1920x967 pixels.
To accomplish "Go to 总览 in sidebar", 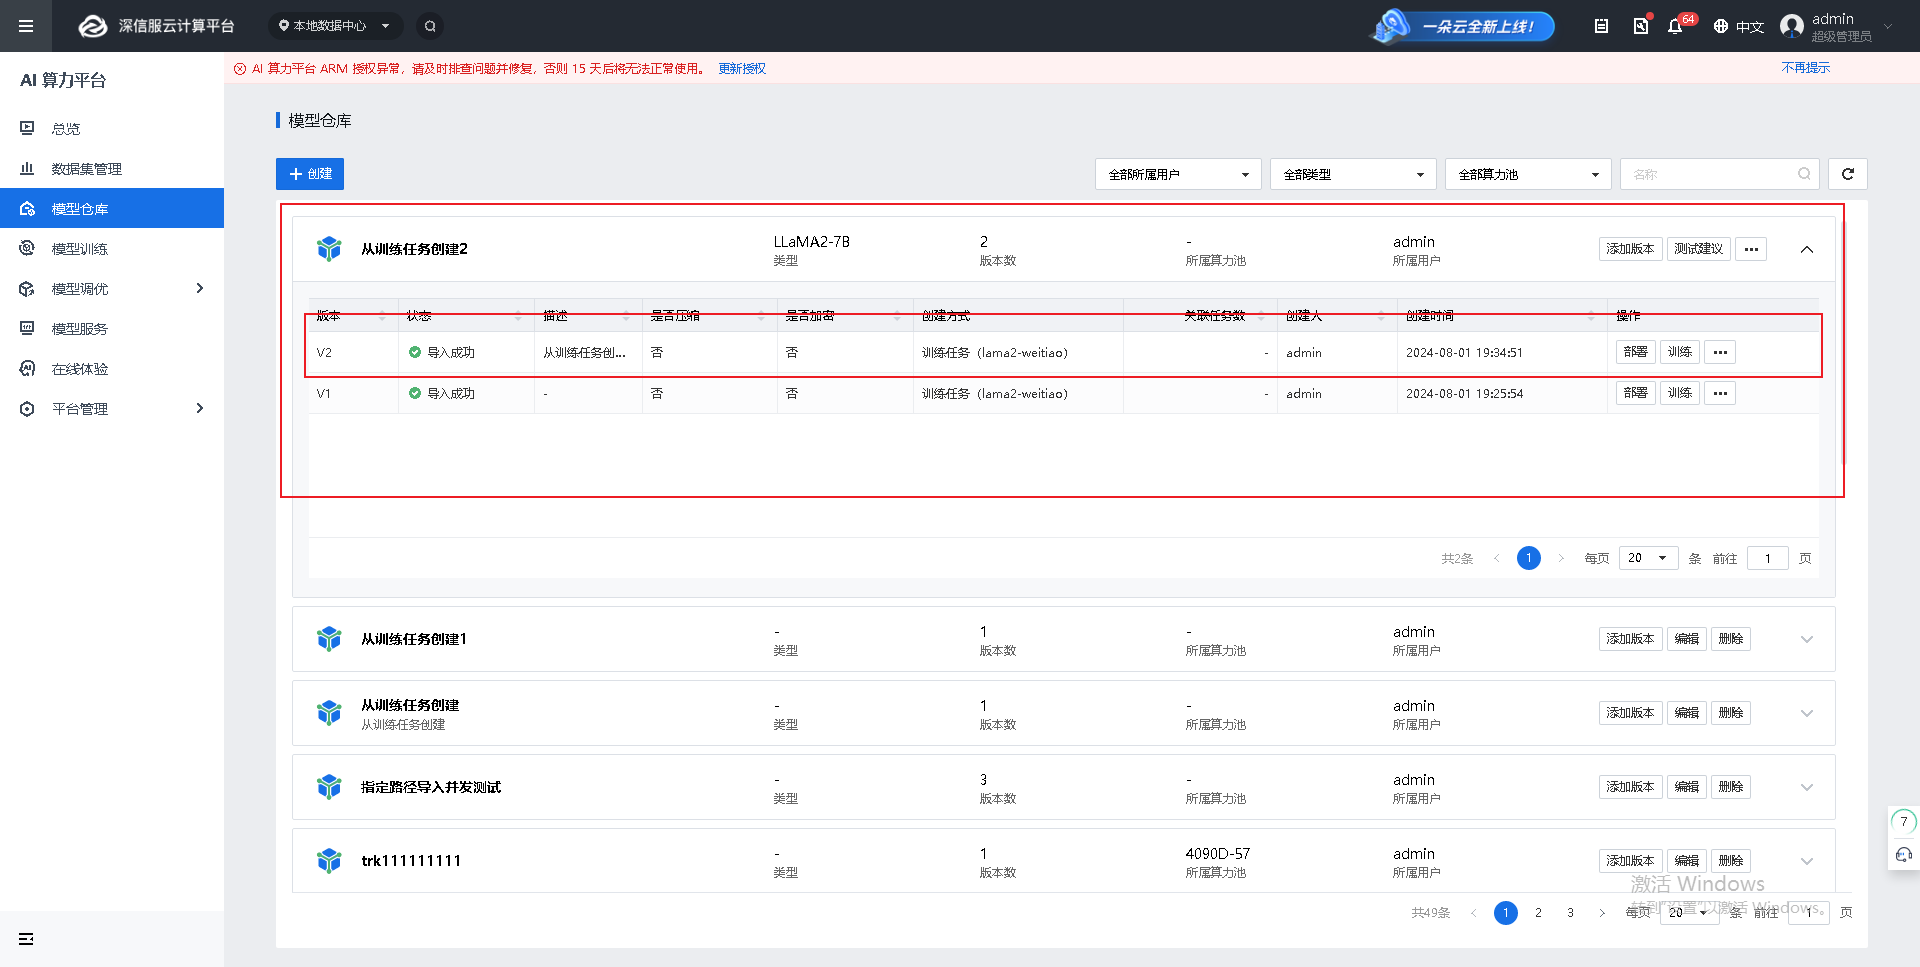I will (x=112, y=128).
